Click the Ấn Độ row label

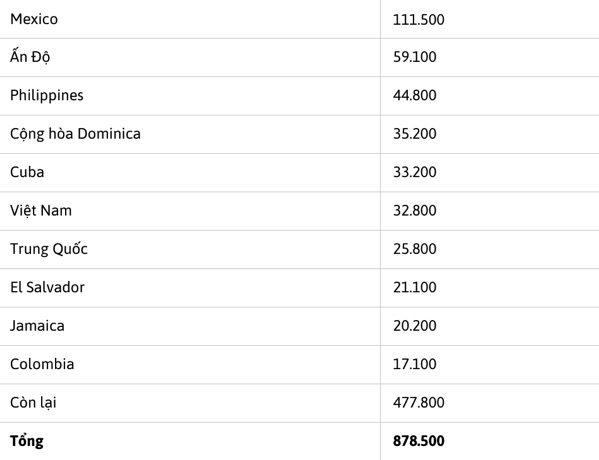point(30,57)
